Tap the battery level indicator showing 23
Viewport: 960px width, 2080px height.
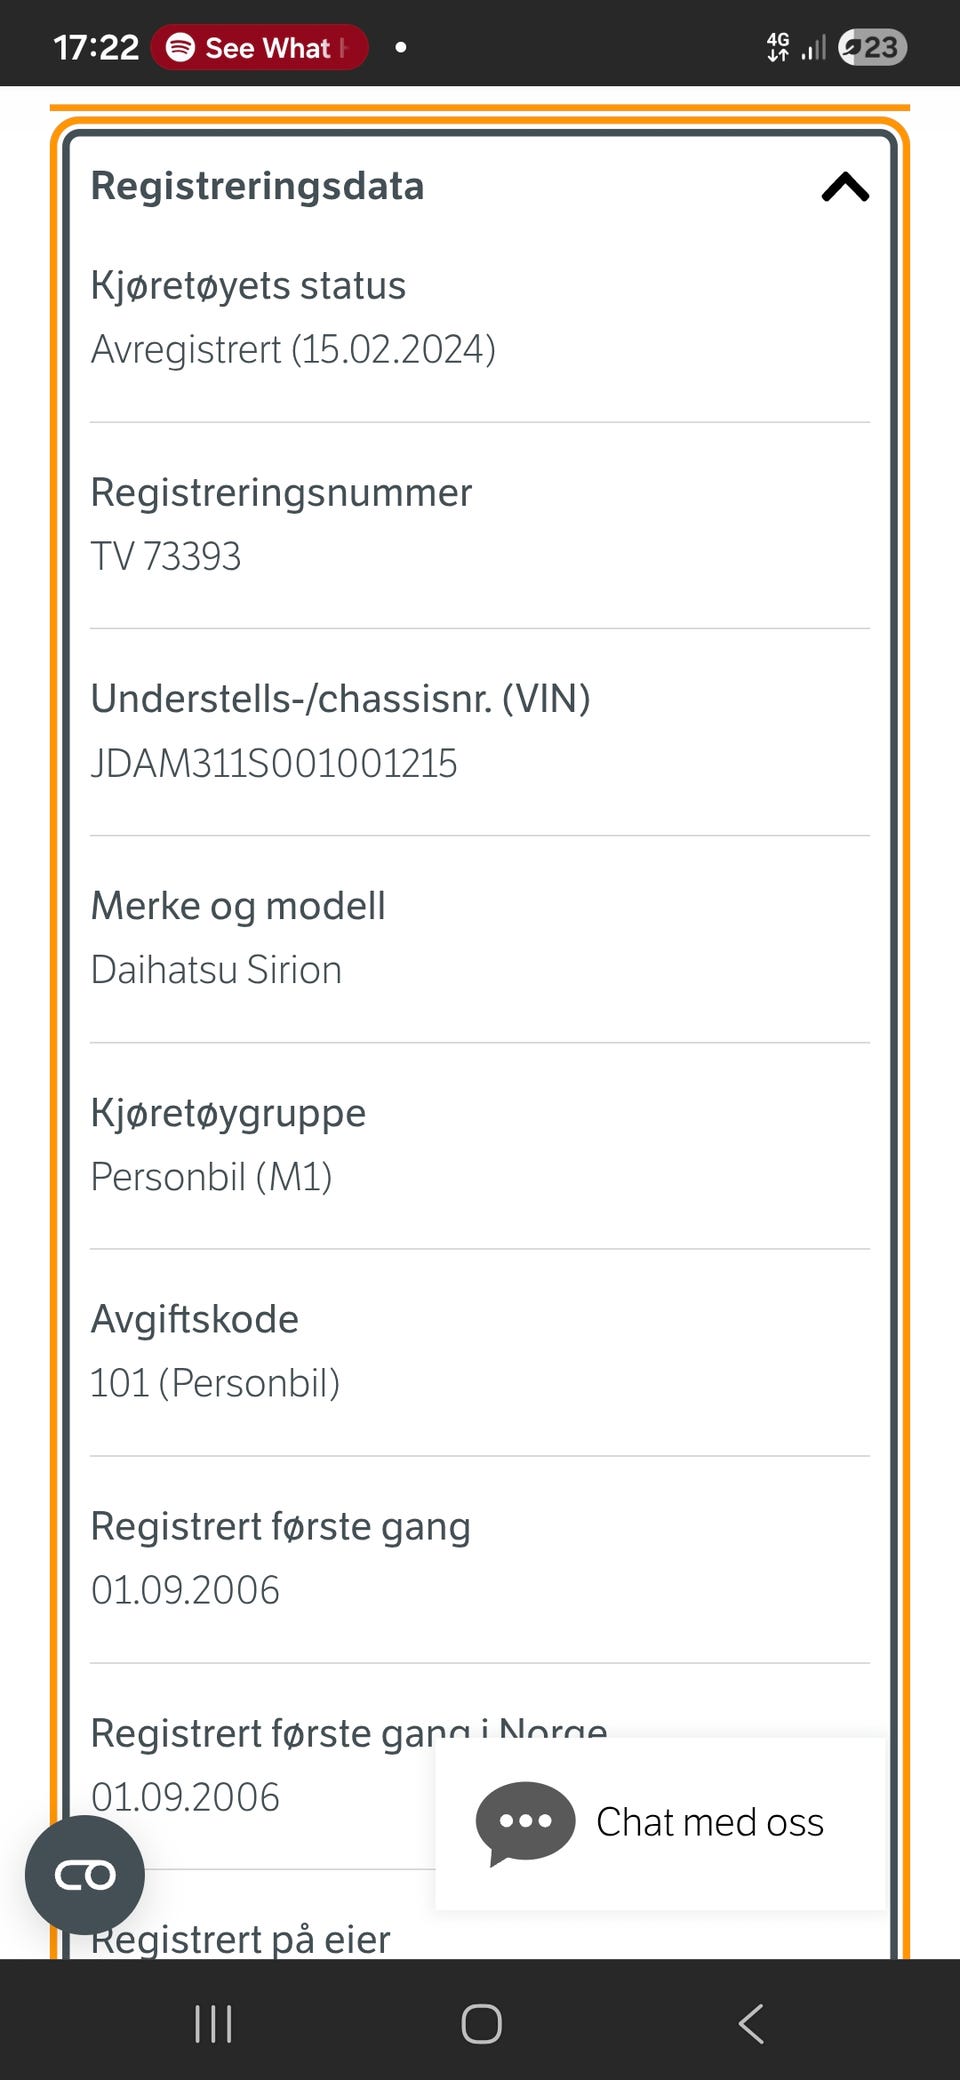(872, 47)
